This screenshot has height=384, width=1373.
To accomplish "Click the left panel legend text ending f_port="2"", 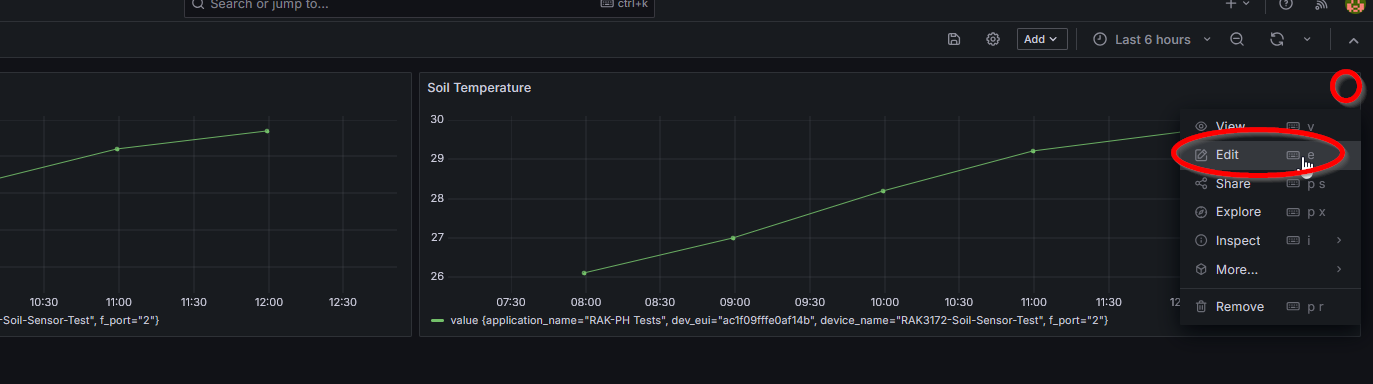I will pos(80,320).
